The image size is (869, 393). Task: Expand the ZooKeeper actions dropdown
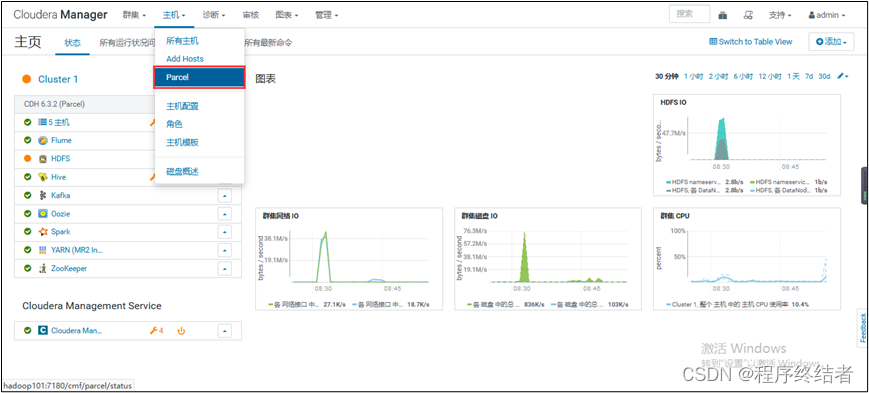point(224,269)
